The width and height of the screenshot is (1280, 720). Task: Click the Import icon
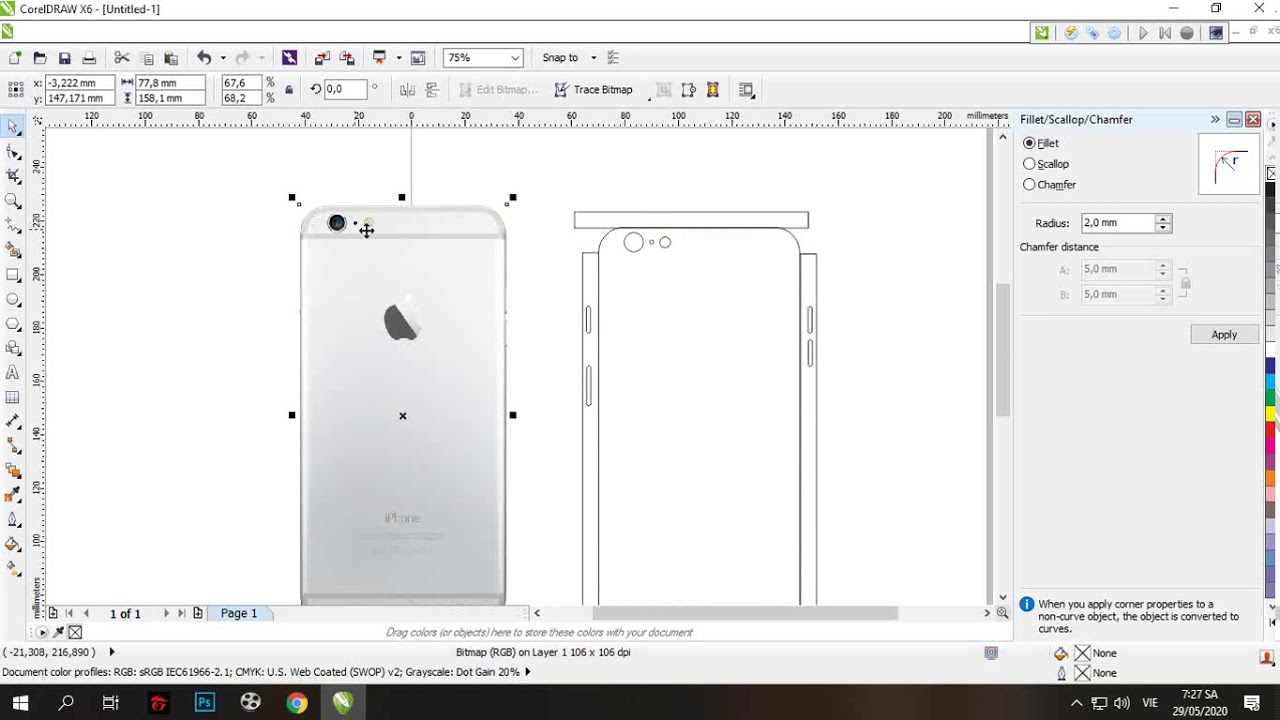(322, 58)
